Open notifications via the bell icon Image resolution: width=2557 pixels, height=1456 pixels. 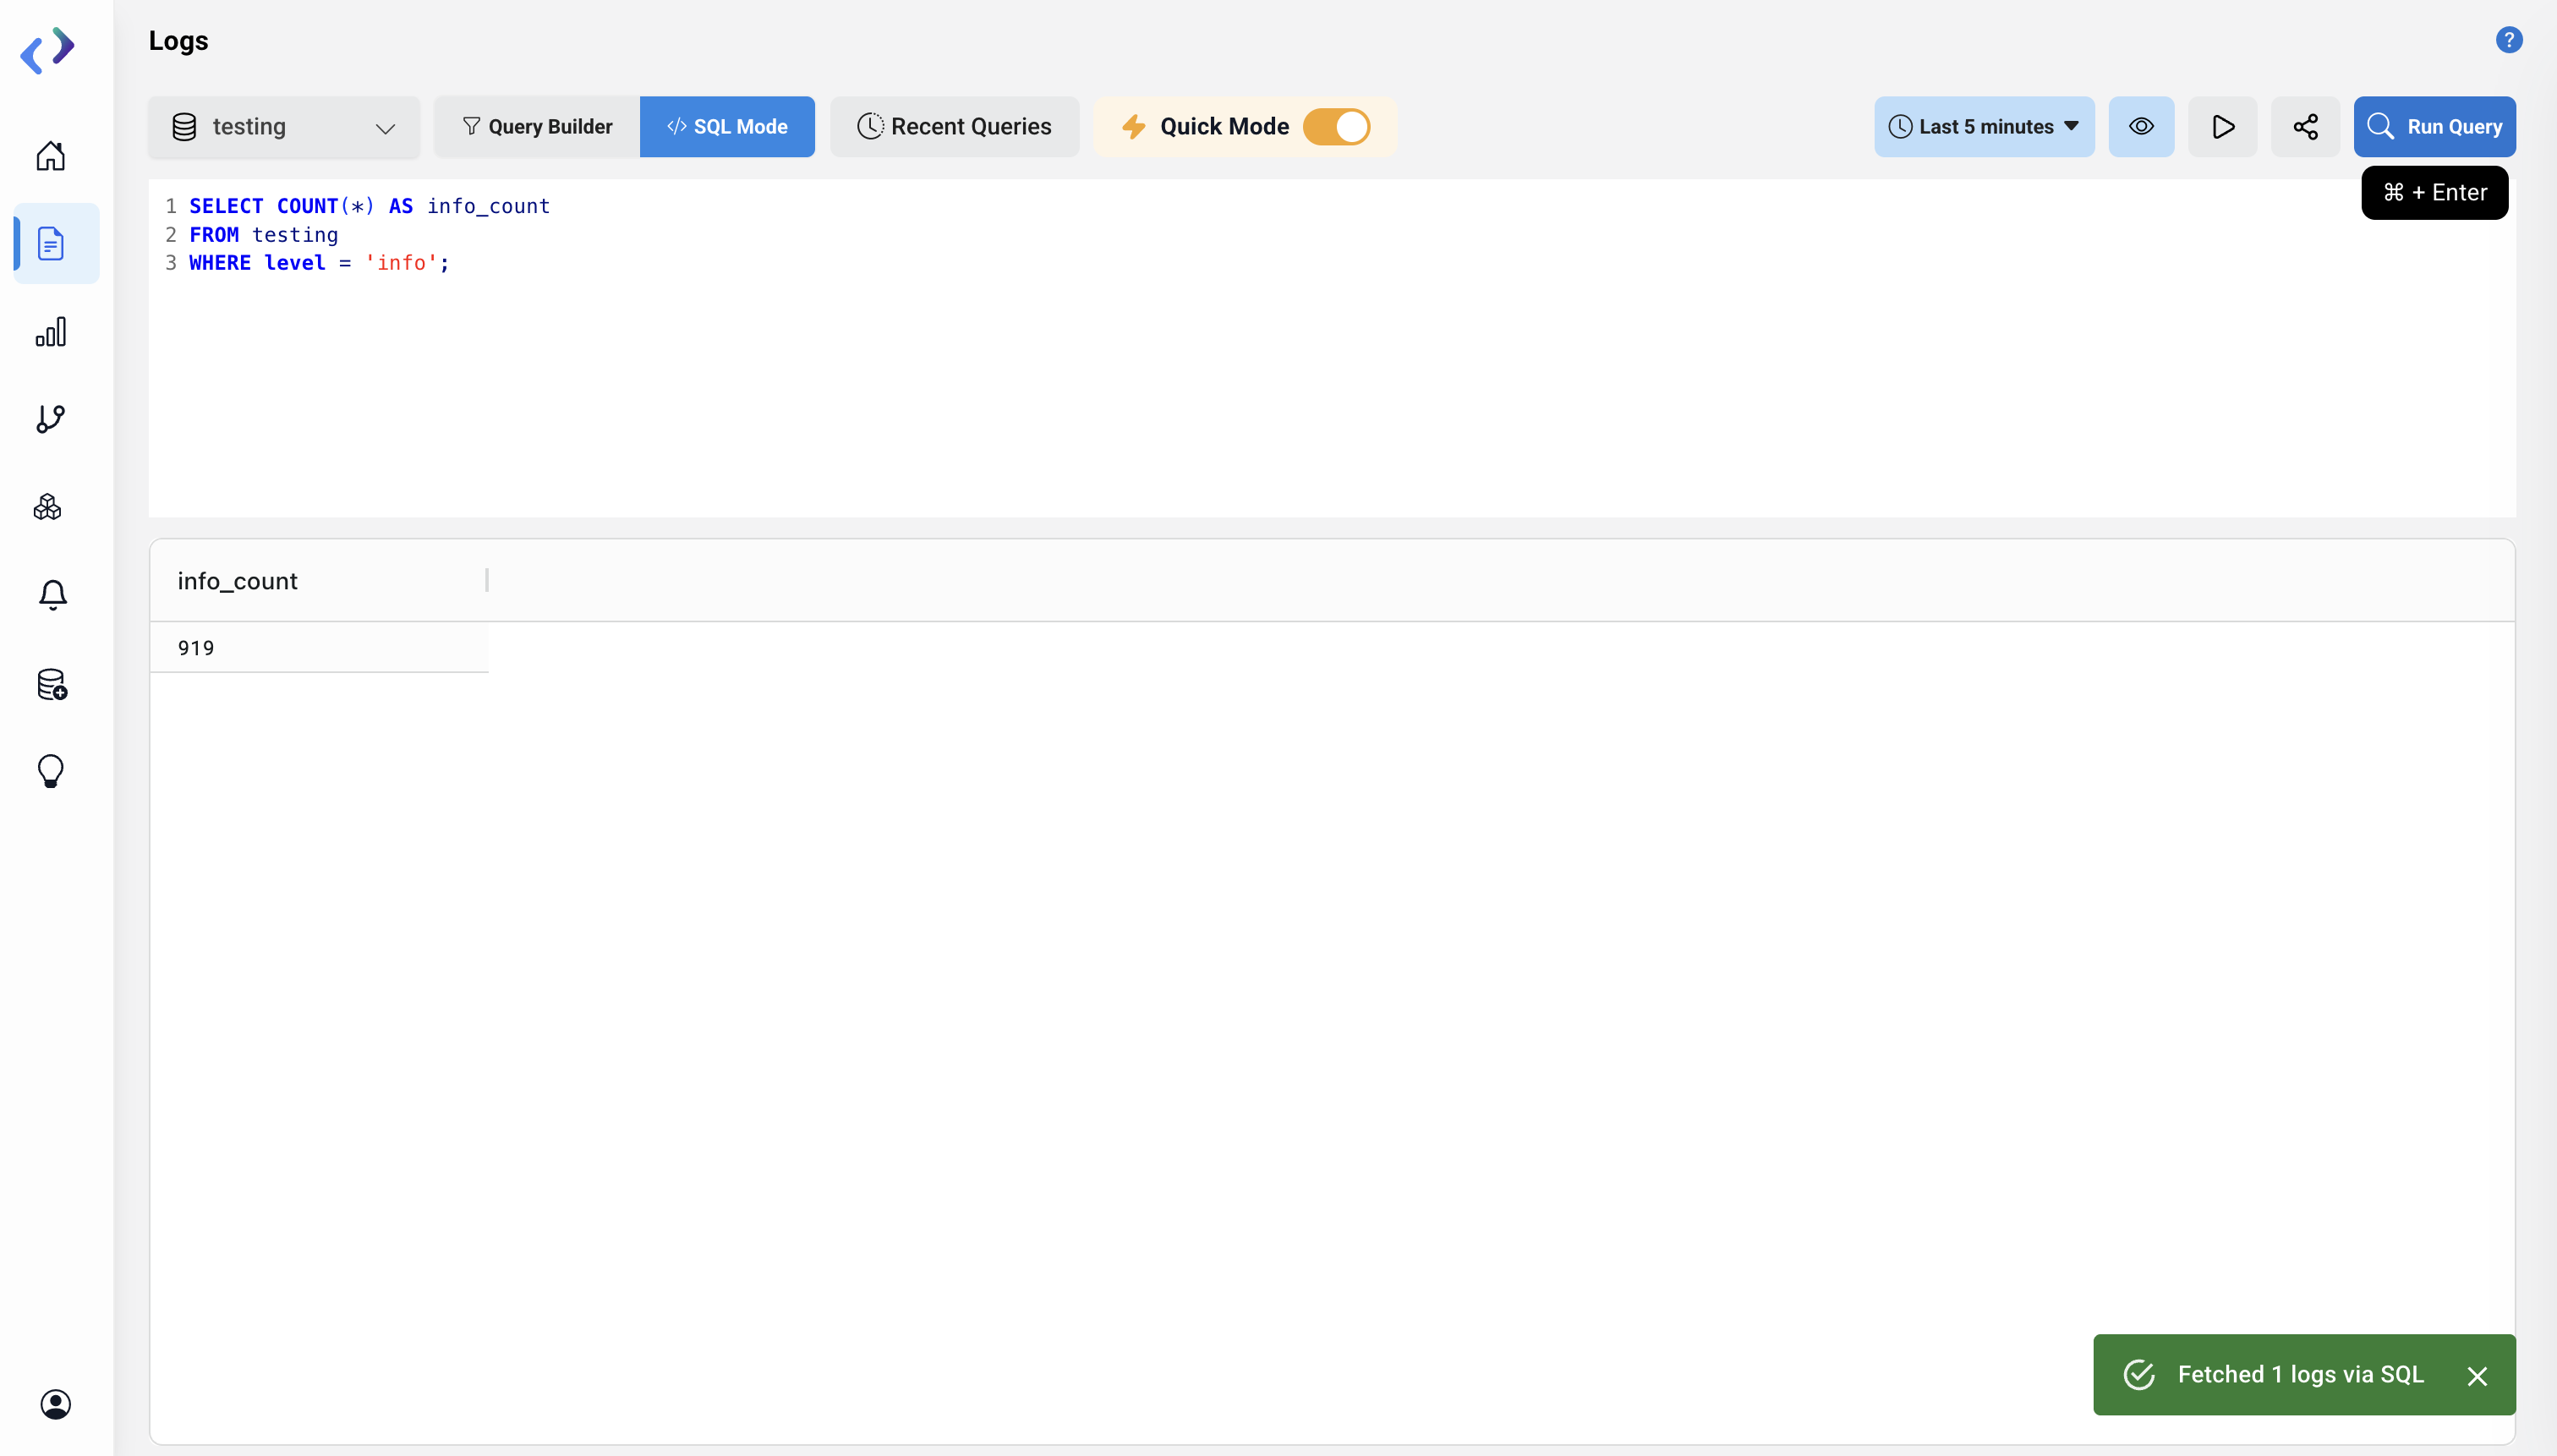(51, 594)
